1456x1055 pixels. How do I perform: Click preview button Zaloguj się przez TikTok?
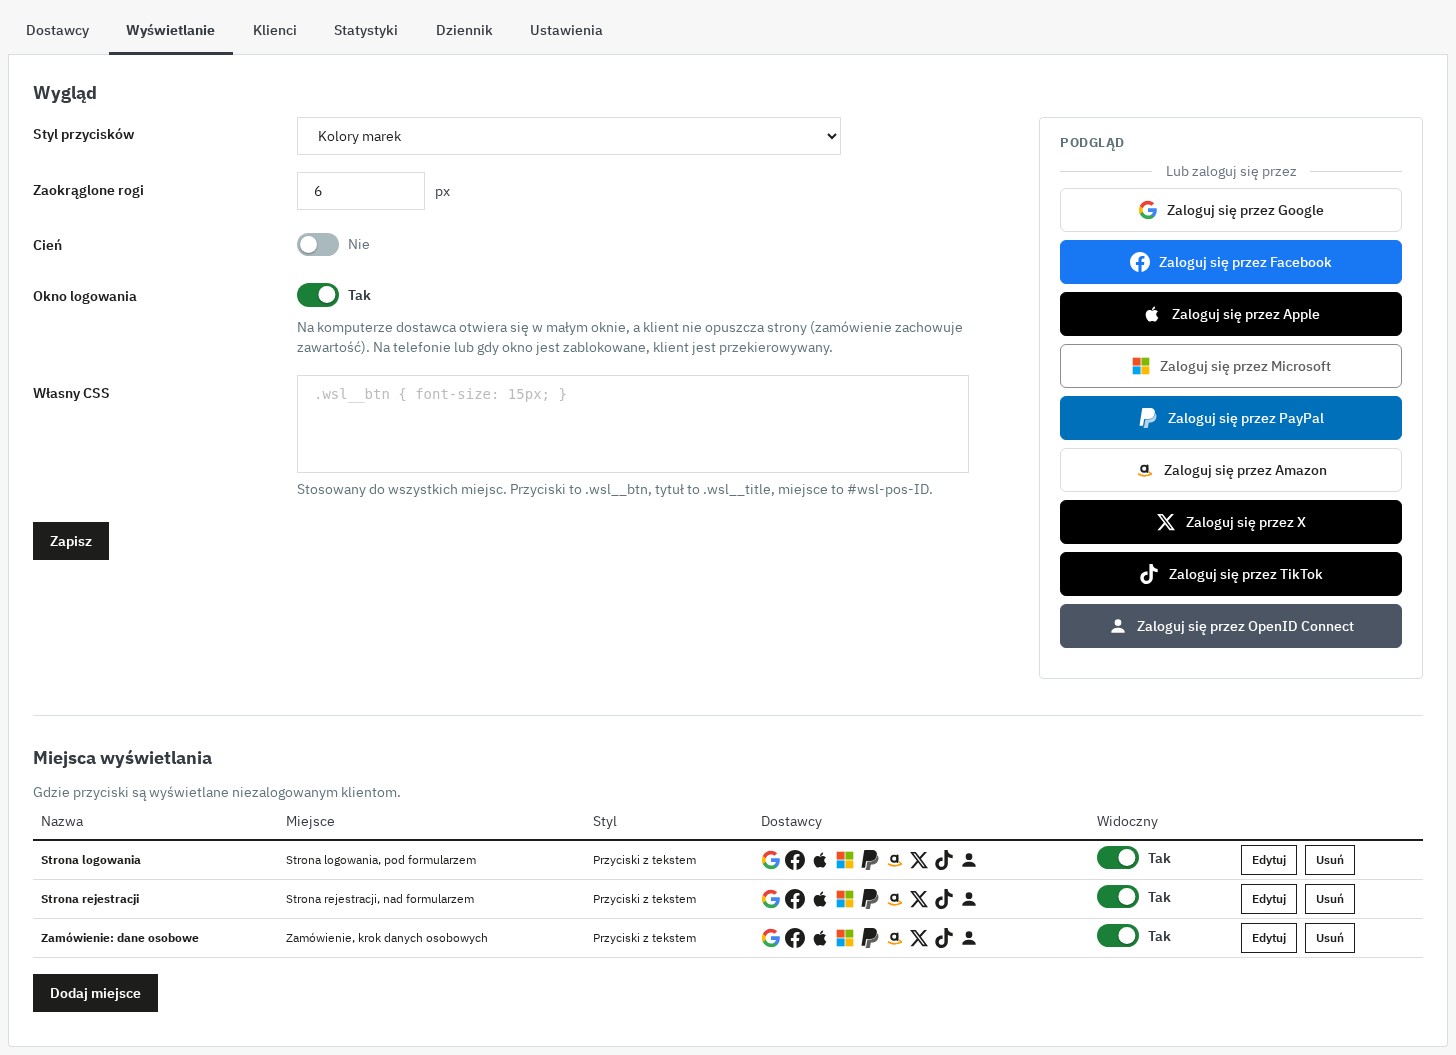pos(1231,574)
